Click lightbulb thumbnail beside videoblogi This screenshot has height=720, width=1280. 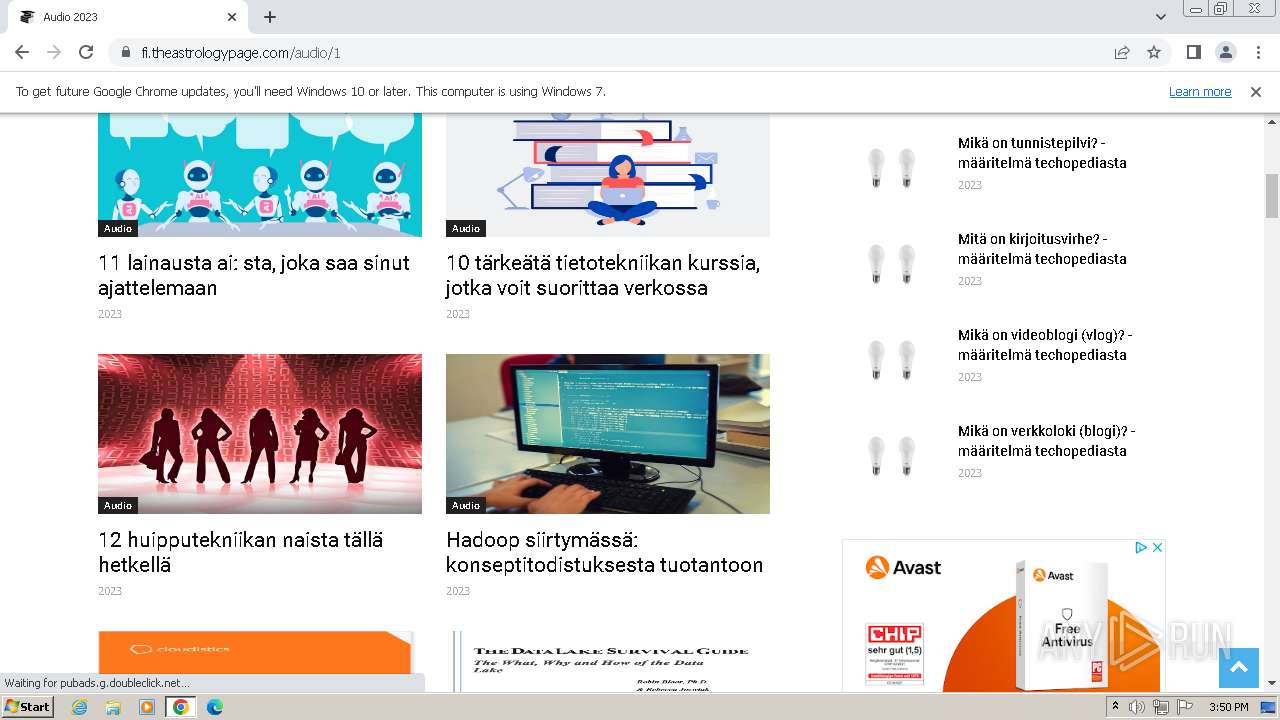coord(892,359)
